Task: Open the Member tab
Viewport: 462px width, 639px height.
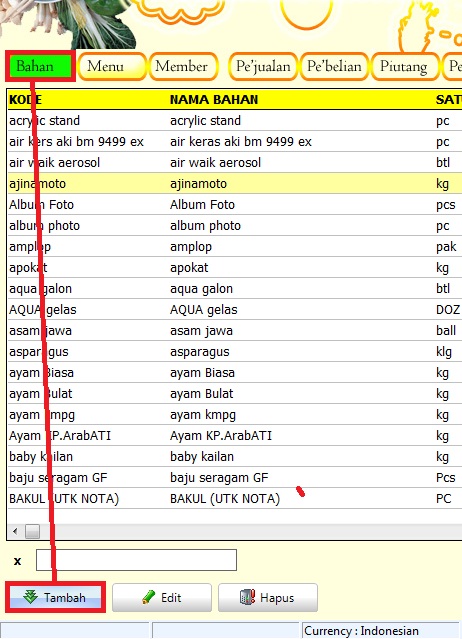Action: [183, 66]
